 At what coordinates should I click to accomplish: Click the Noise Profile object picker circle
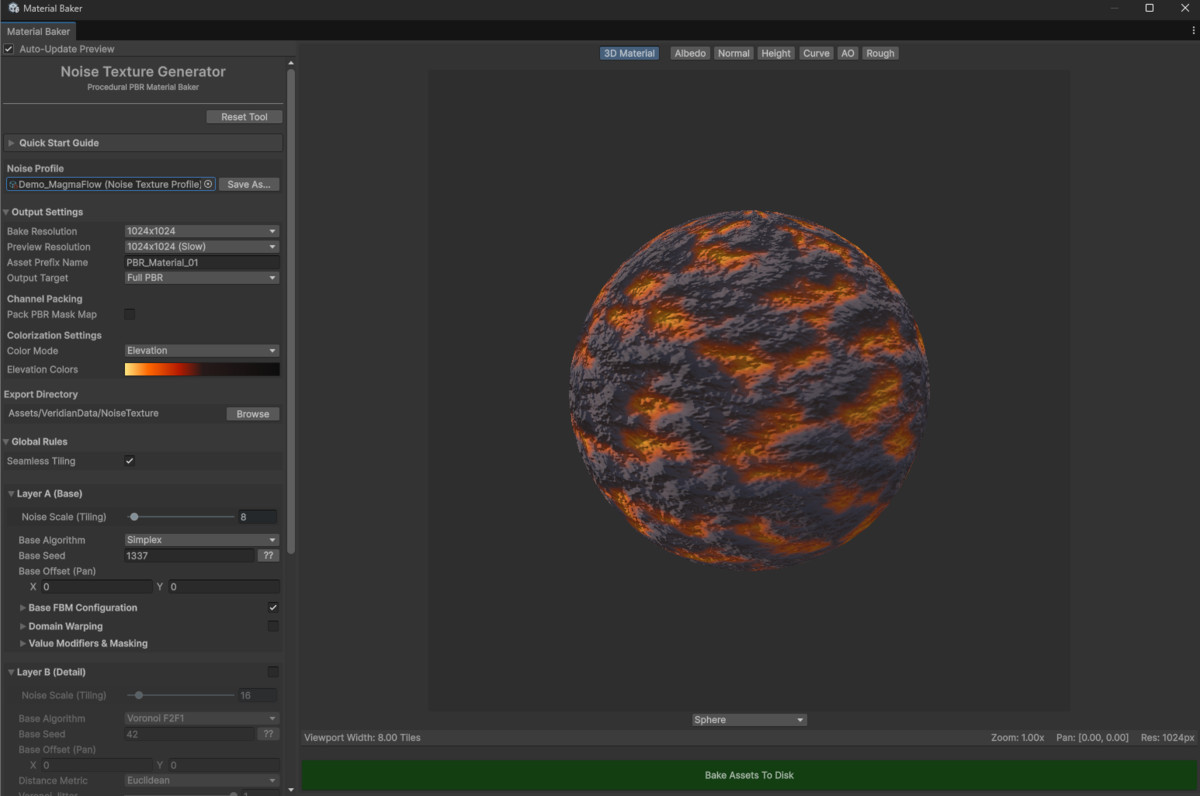pos(208,184)
